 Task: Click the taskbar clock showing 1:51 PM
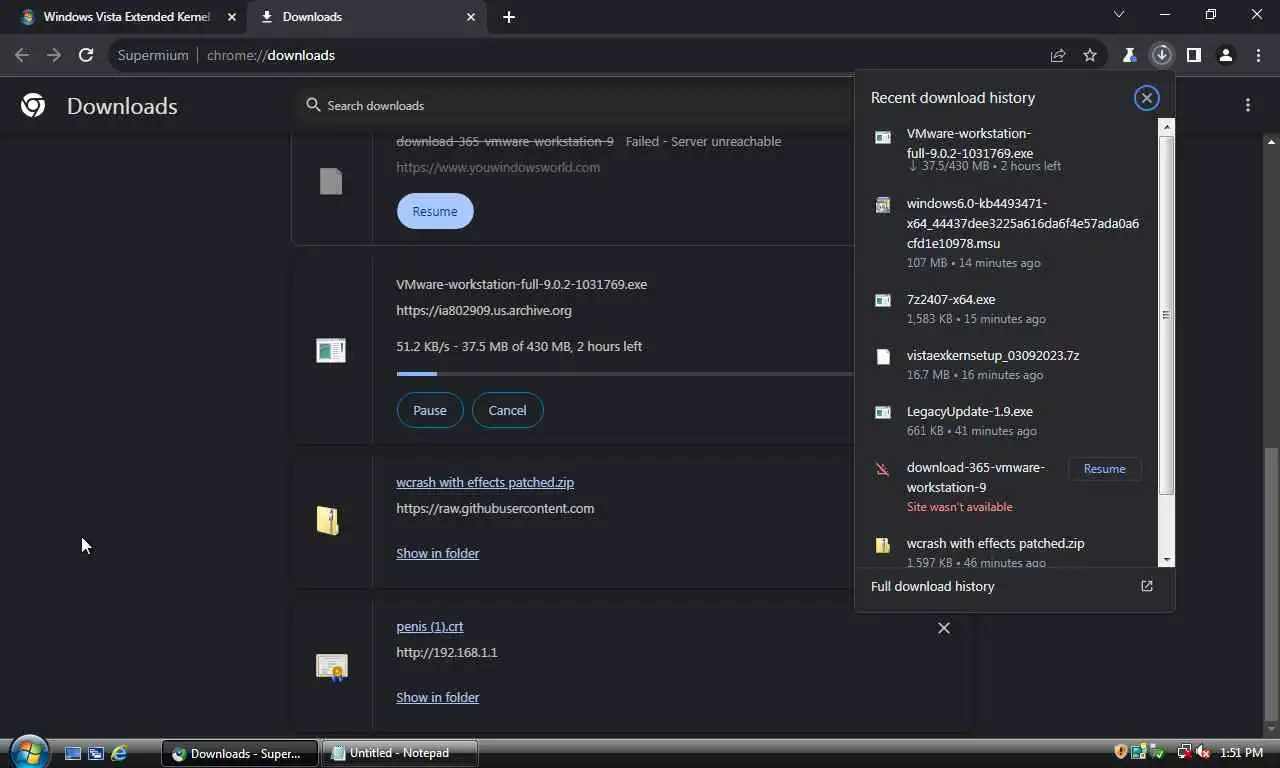tap(1241, 752)
